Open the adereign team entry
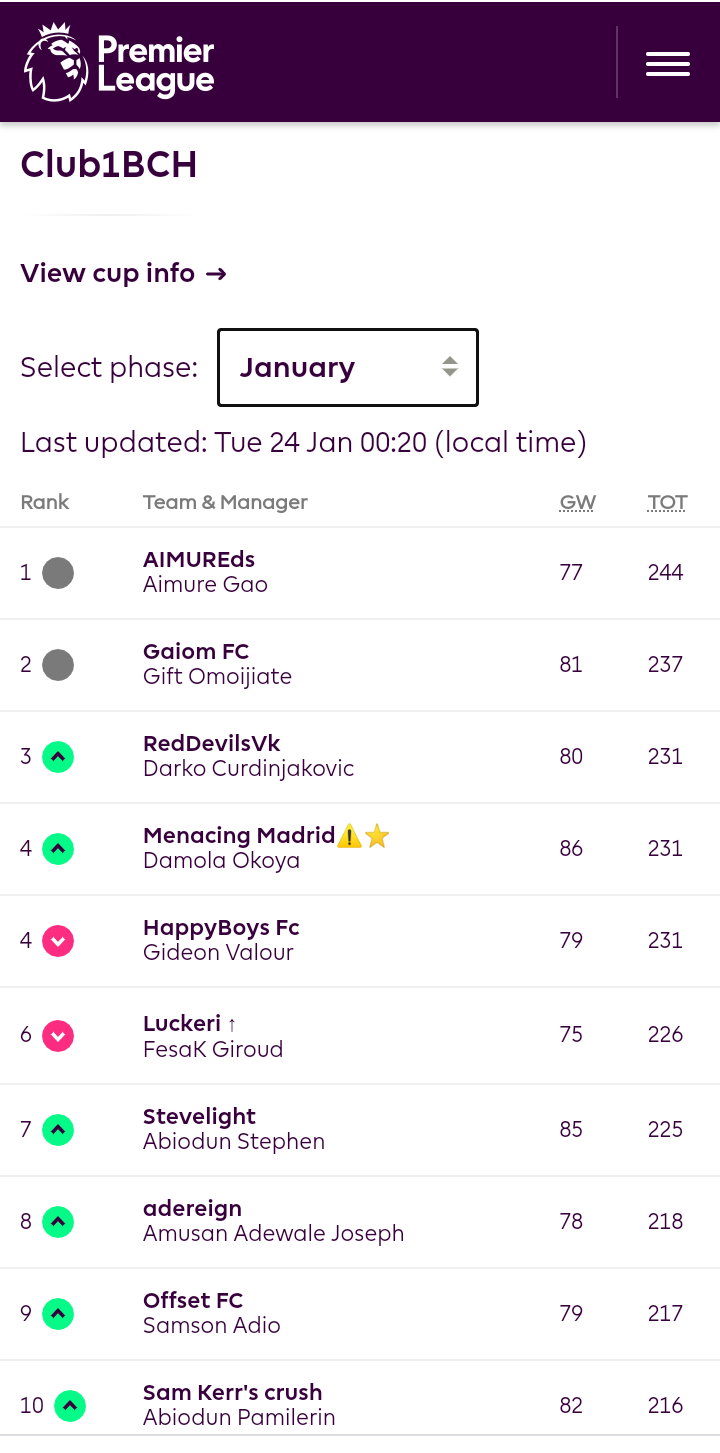Screen dimensions: 720x1453 pyautogui.click(x=192, y=1208)
